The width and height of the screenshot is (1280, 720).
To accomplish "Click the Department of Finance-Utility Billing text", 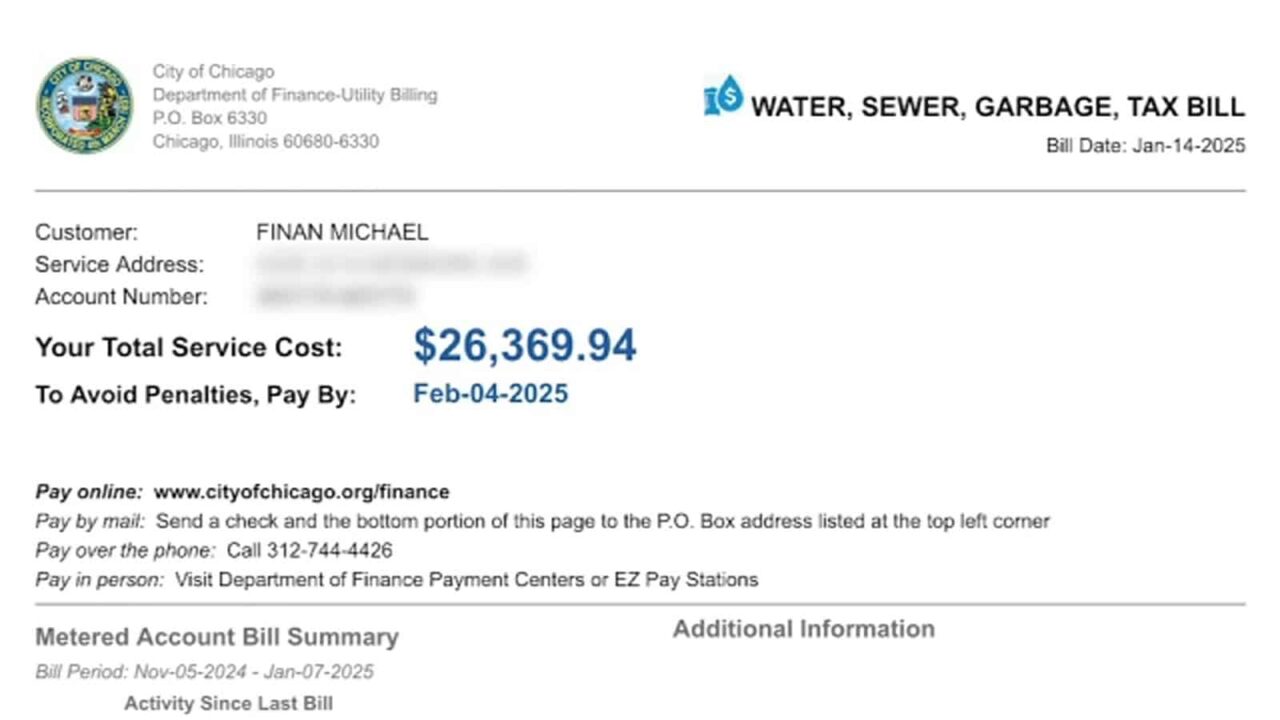I will 295,95.
